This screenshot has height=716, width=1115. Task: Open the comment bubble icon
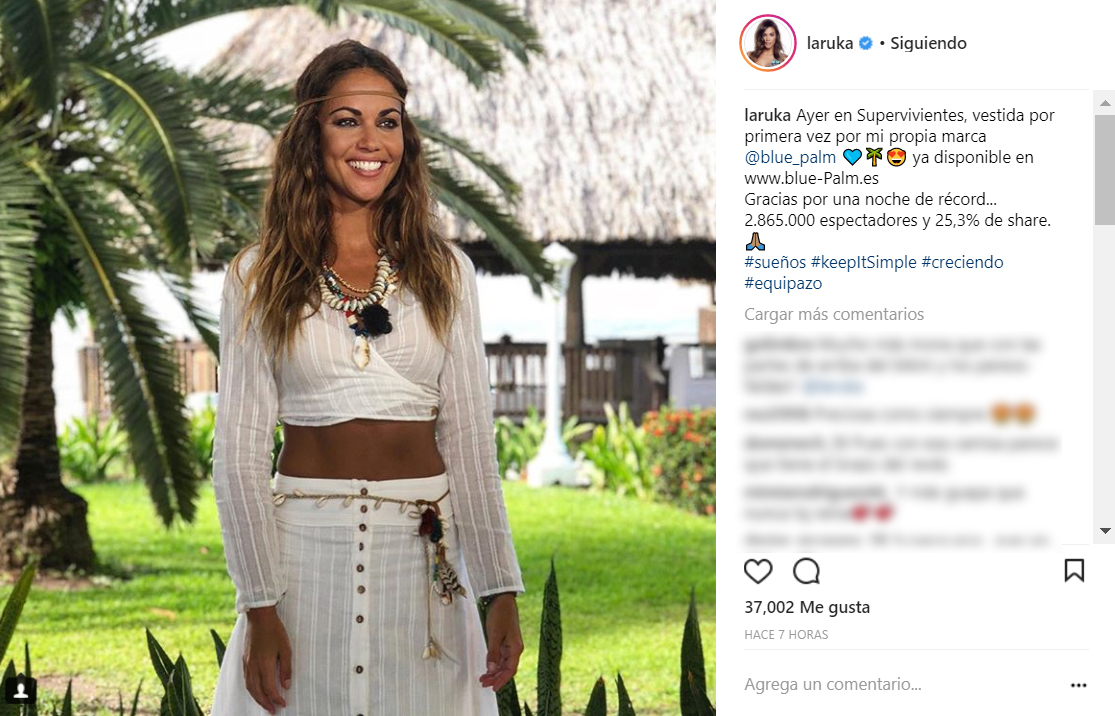click(x=806, y=571)
